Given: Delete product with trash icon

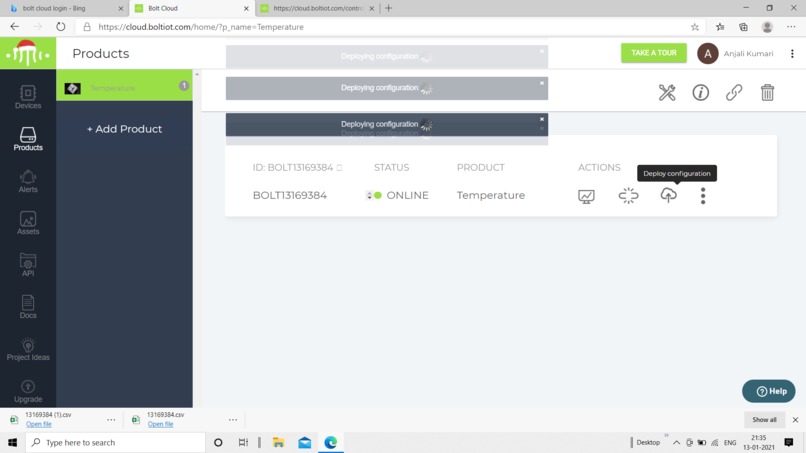Looking at the screenshot, I should point(767,93).
